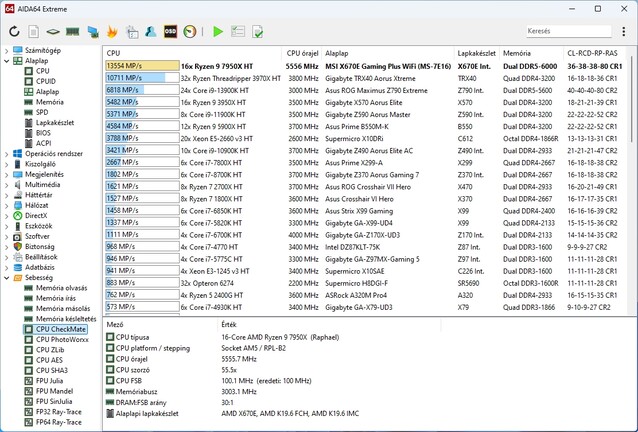
Task: Click the blue user silhouette toolbar icon
Action: [151, 31]
